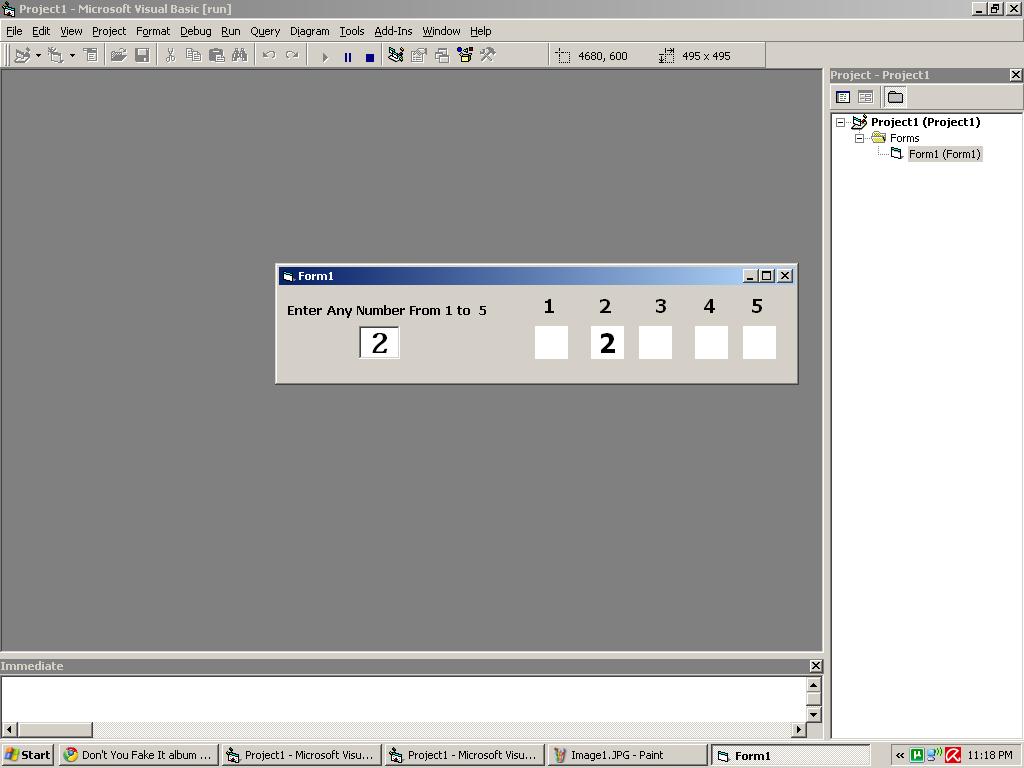The width and height of the screenshot is (1024, 768).
Task: Open the Form Layout Window icon
Action: (x=442, y=56)
